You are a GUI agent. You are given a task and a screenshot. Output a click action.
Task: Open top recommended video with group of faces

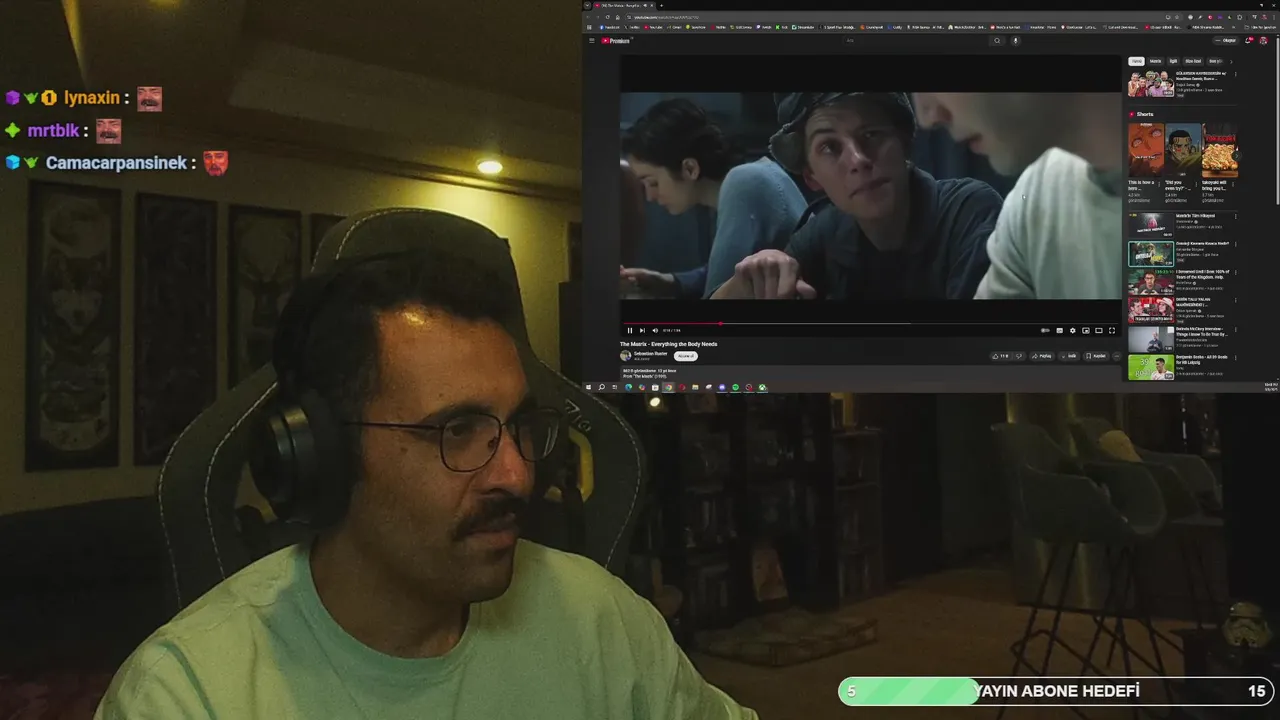(1151, 84)
